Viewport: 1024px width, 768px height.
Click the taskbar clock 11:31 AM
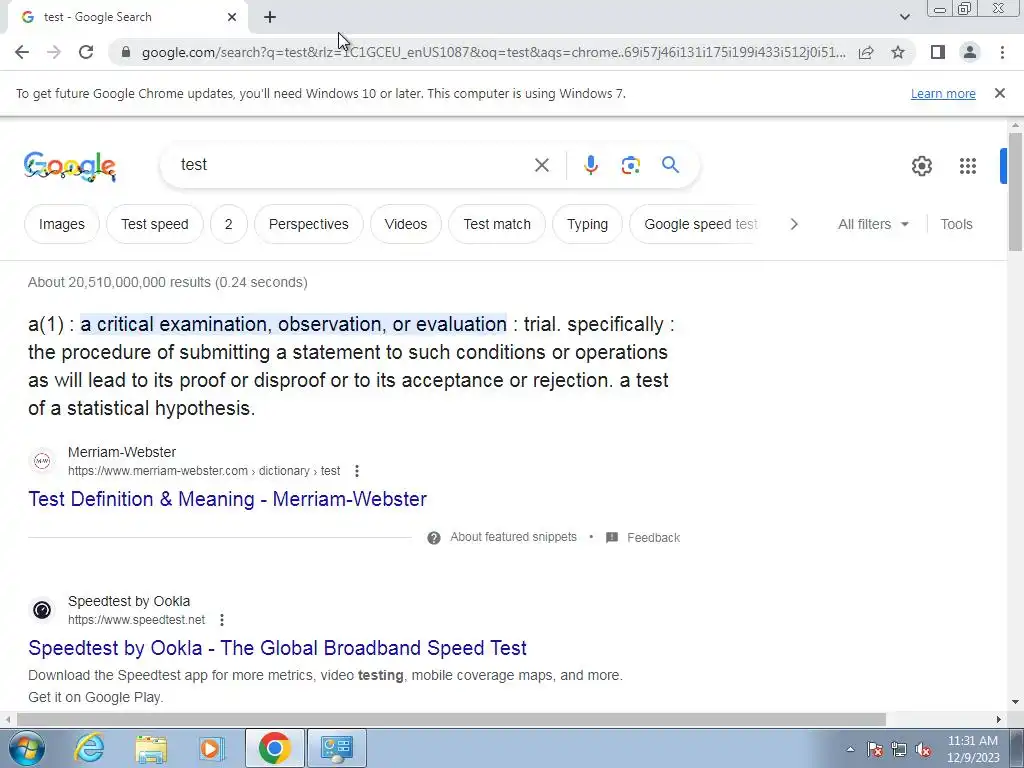(972, 749)
